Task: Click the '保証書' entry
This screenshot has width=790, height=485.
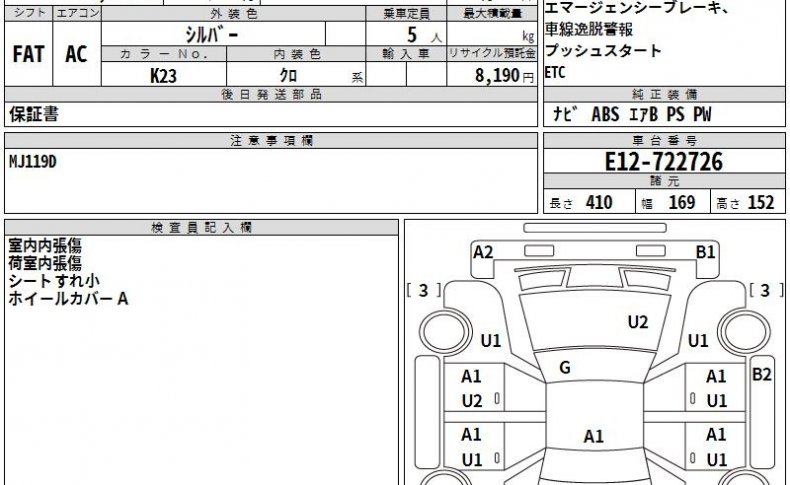Action: click(34, 114)
